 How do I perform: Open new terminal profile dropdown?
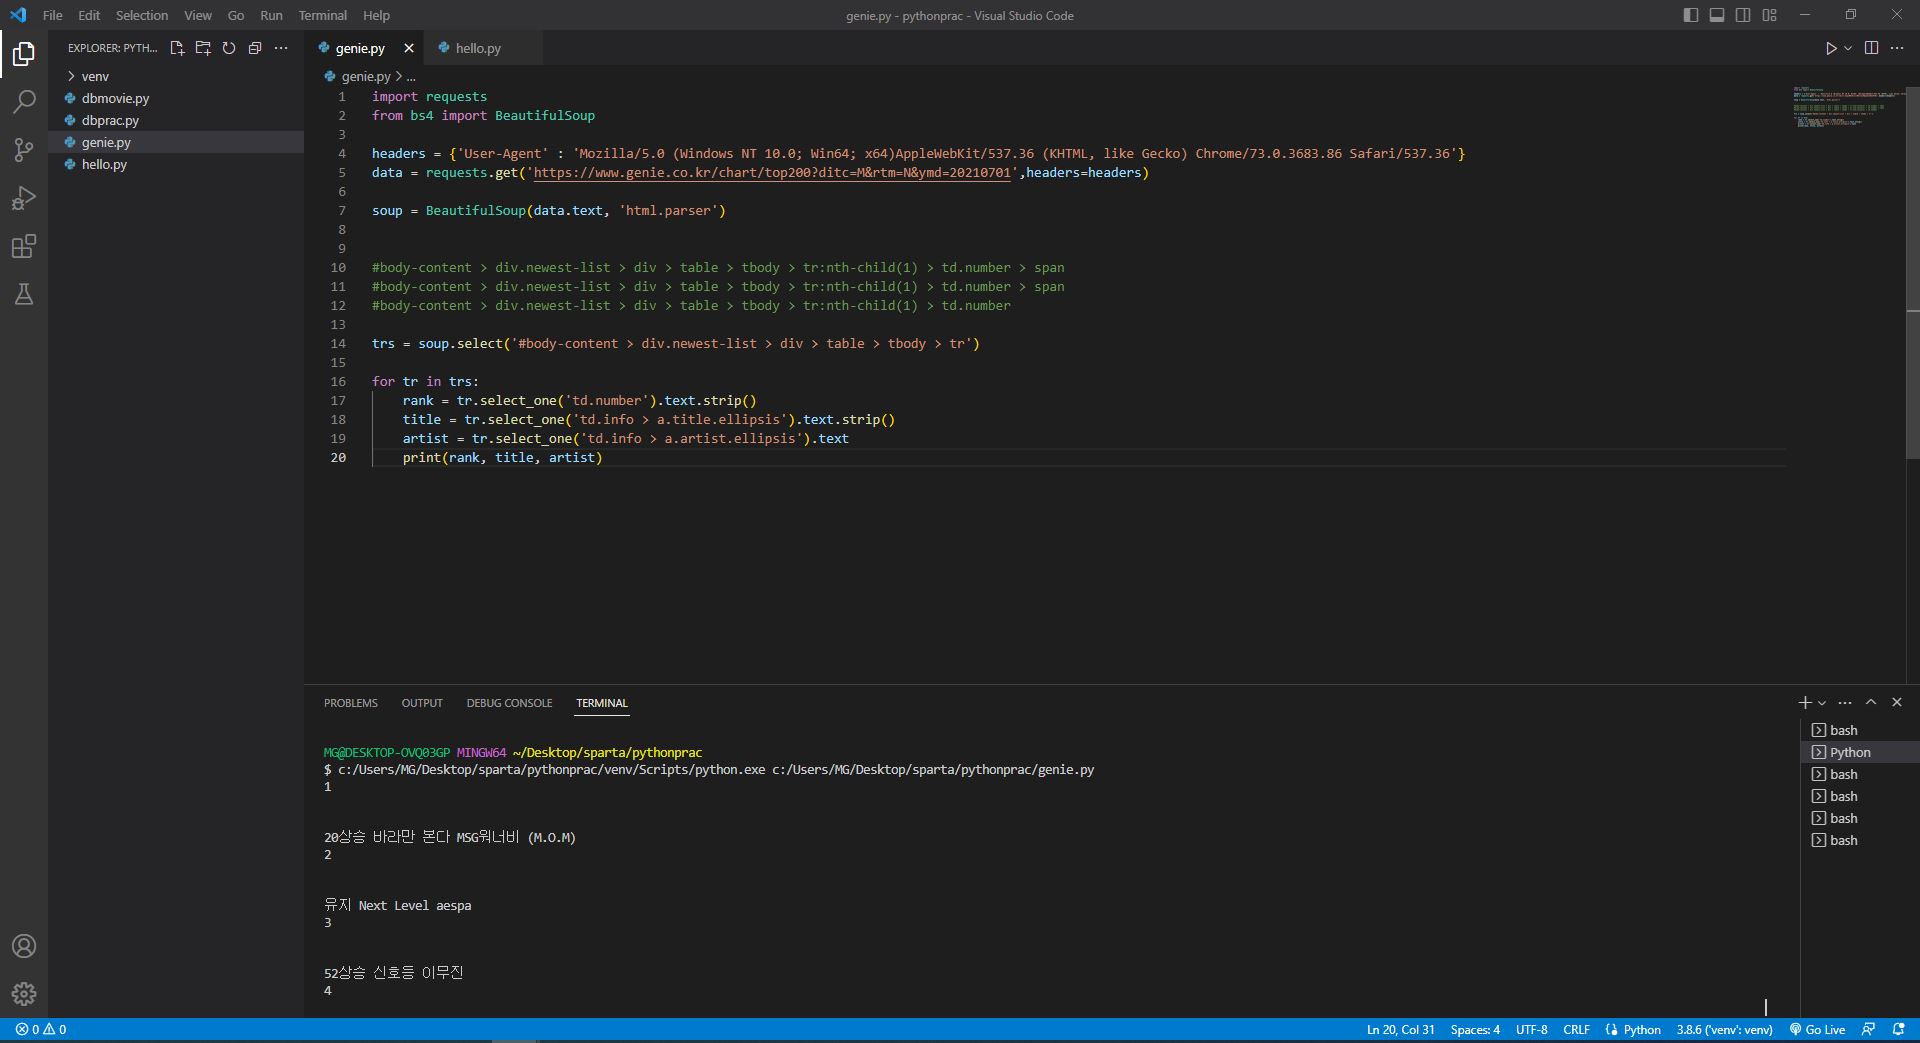(1822, 703)
